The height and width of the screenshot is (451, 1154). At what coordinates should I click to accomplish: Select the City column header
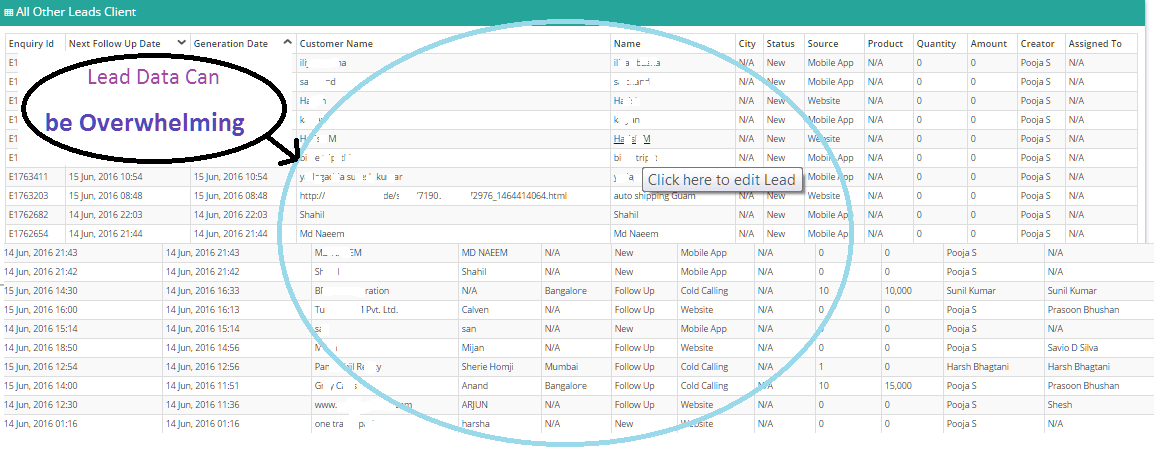pyautogui.click(x=747, y=43)
